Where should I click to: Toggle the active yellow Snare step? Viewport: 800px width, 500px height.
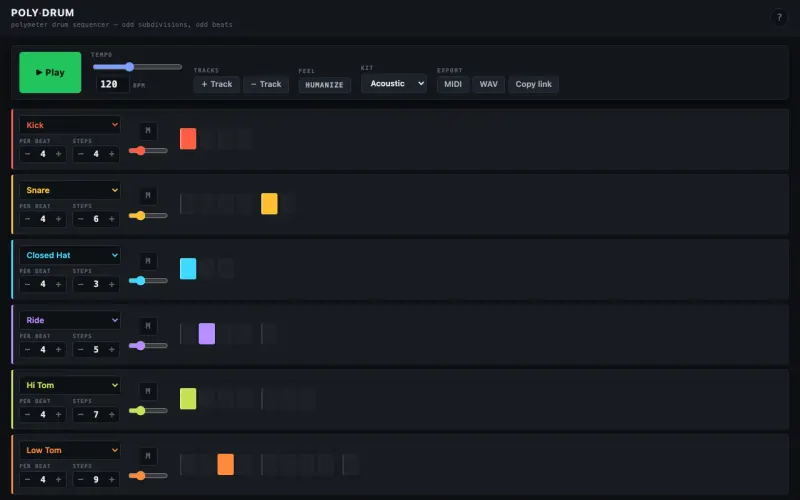coord(269,204)
